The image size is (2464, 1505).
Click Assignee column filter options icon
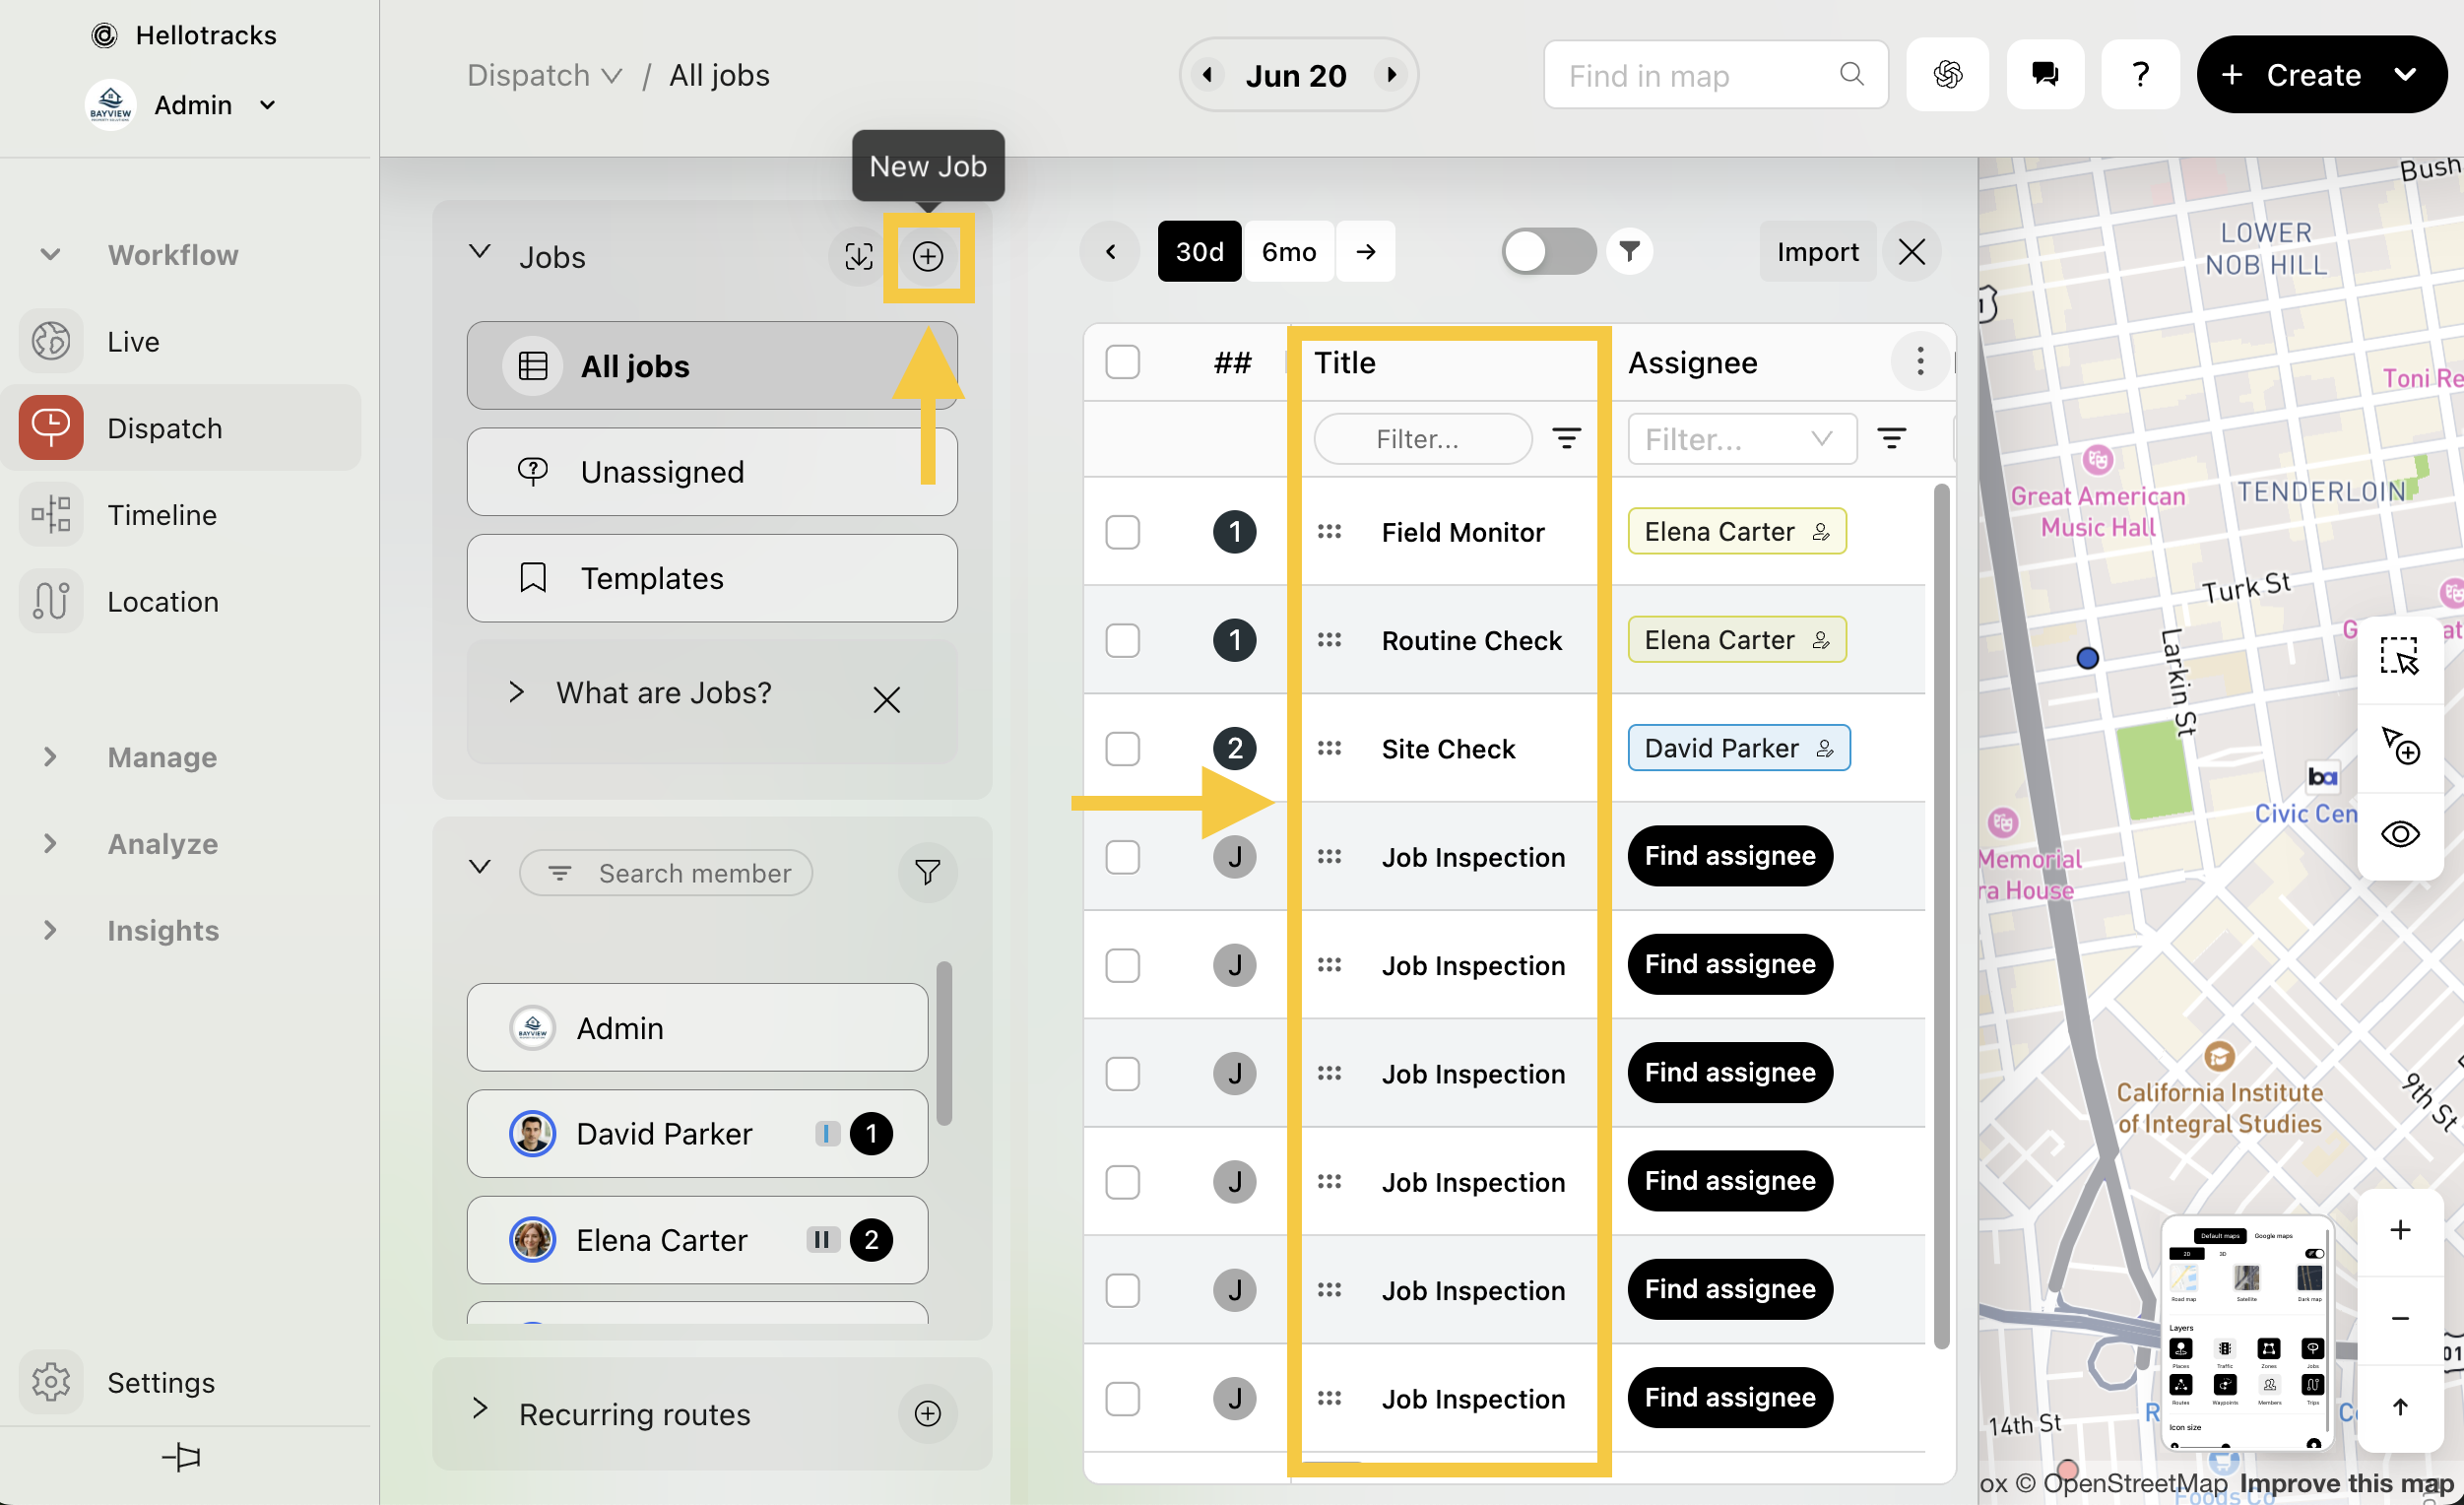(1891, 438)
